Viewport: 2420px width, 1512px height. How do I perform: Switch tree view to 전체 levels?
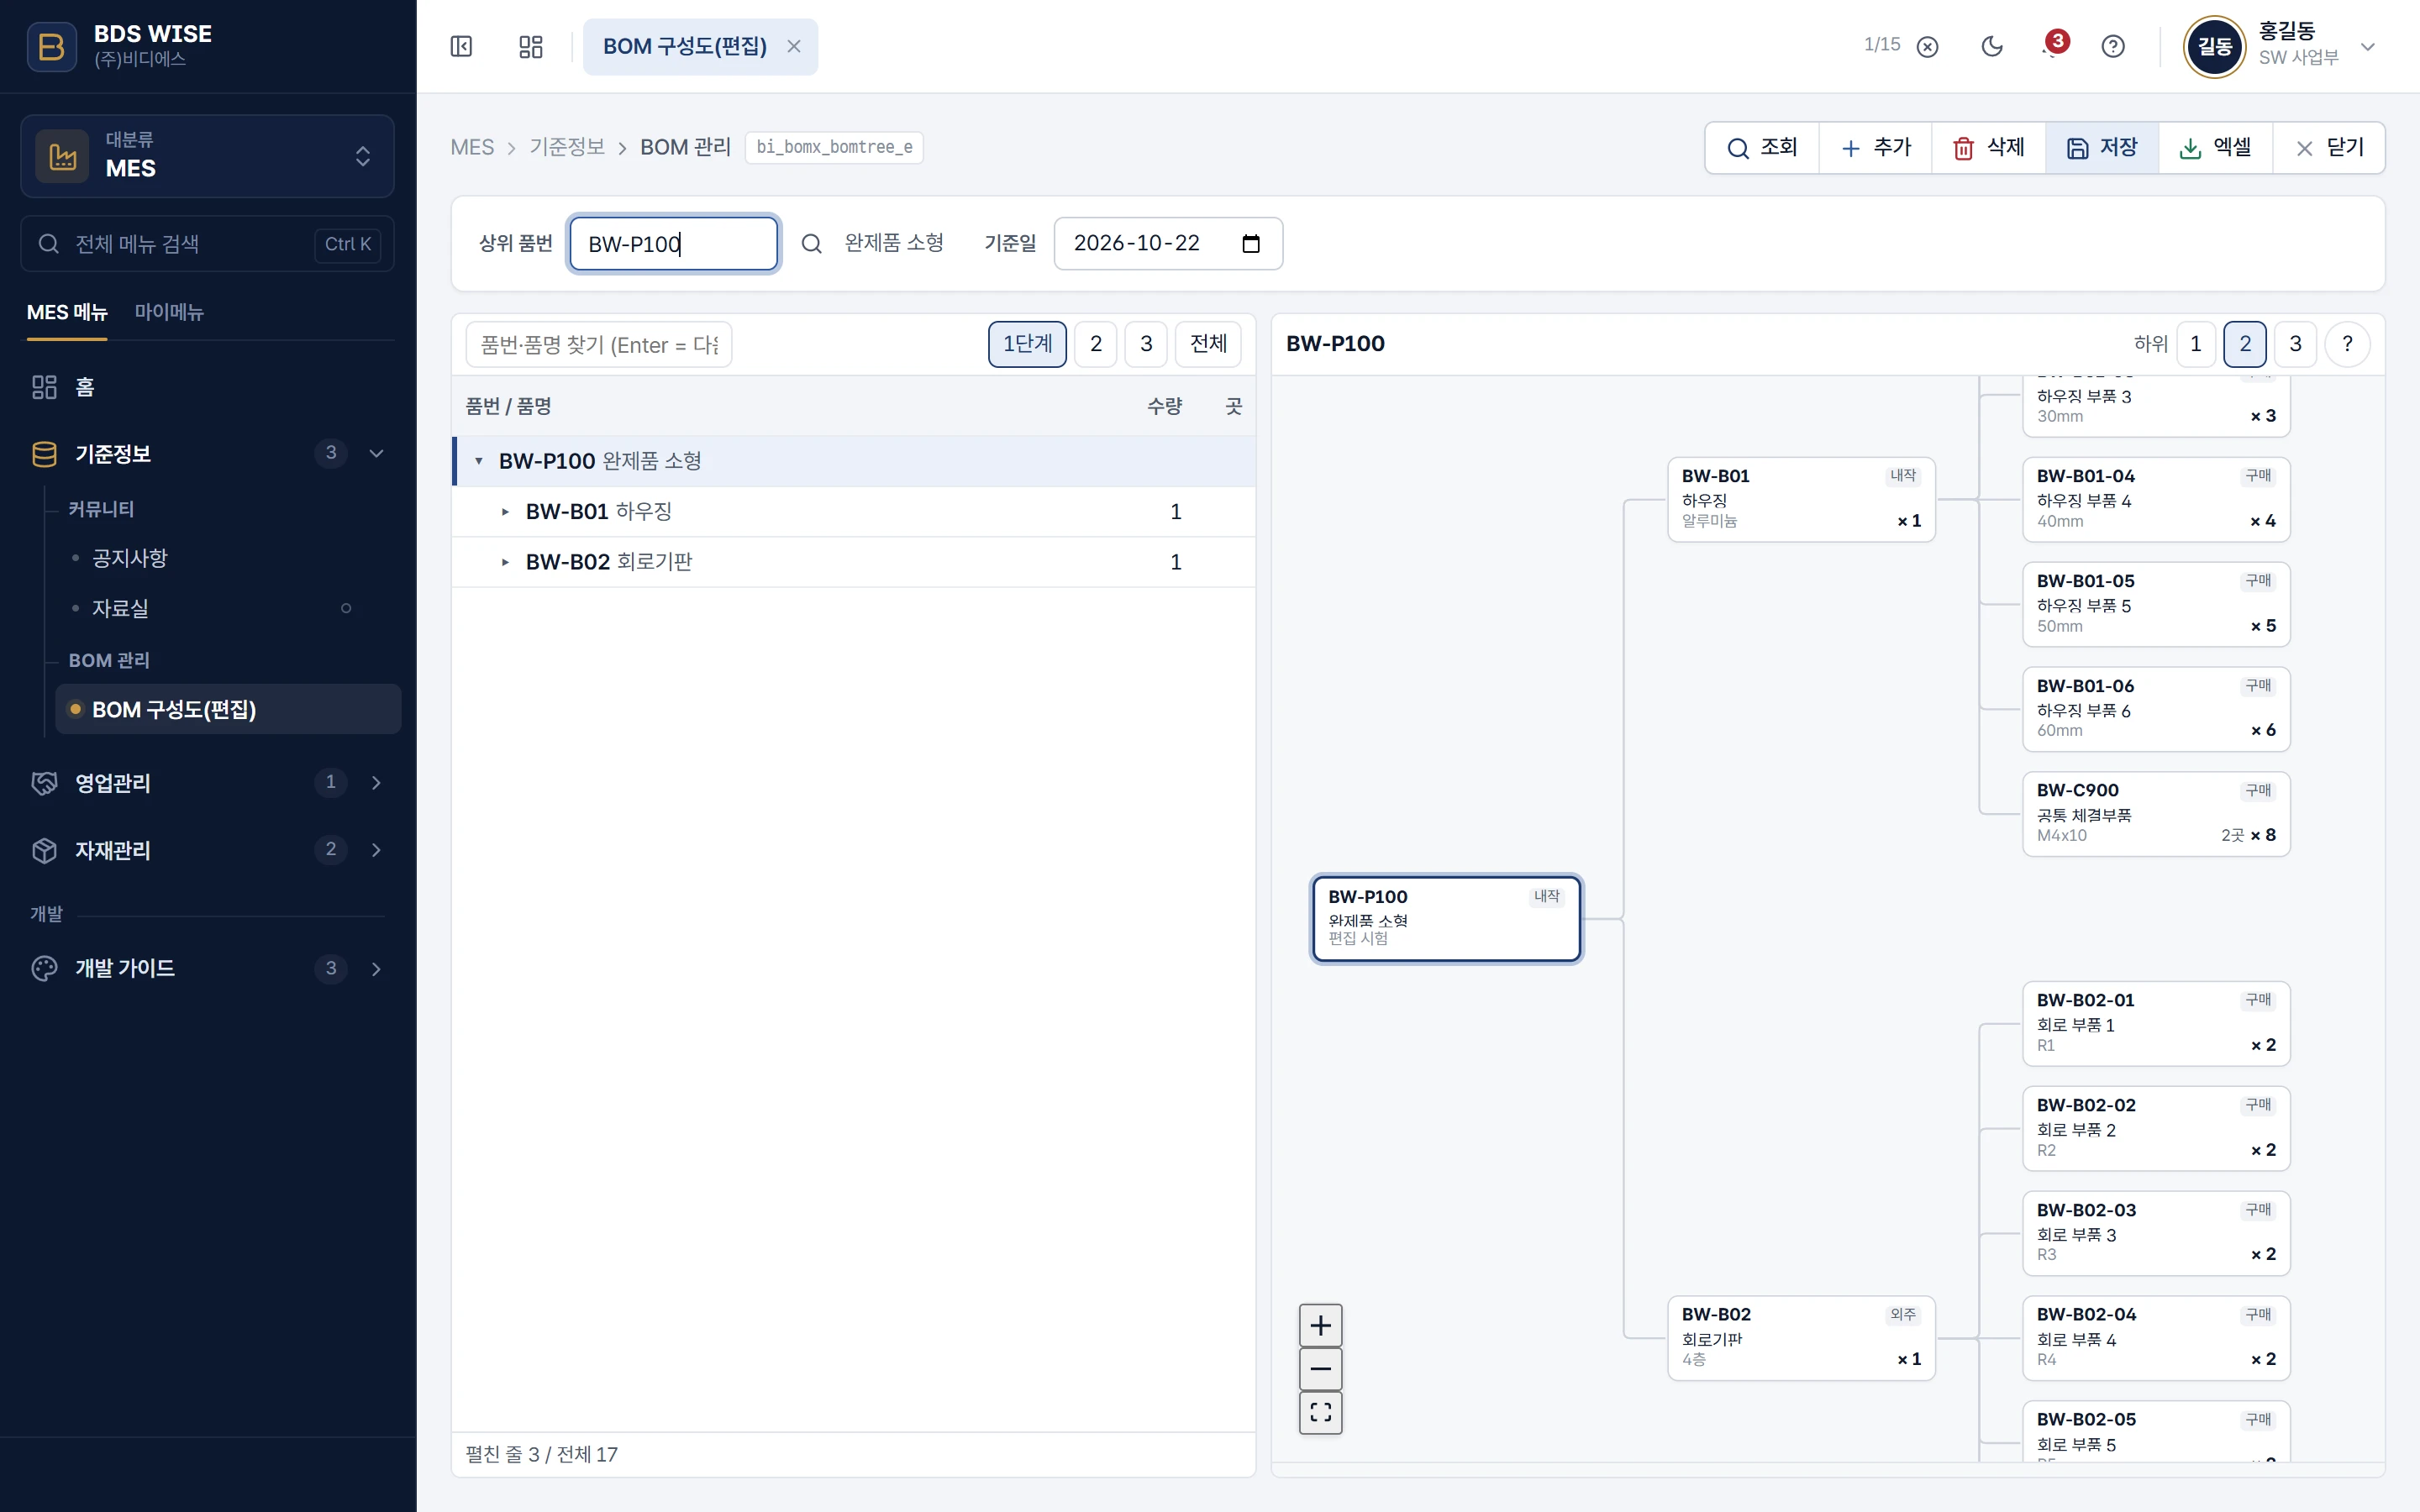[x=1208, y=344]
